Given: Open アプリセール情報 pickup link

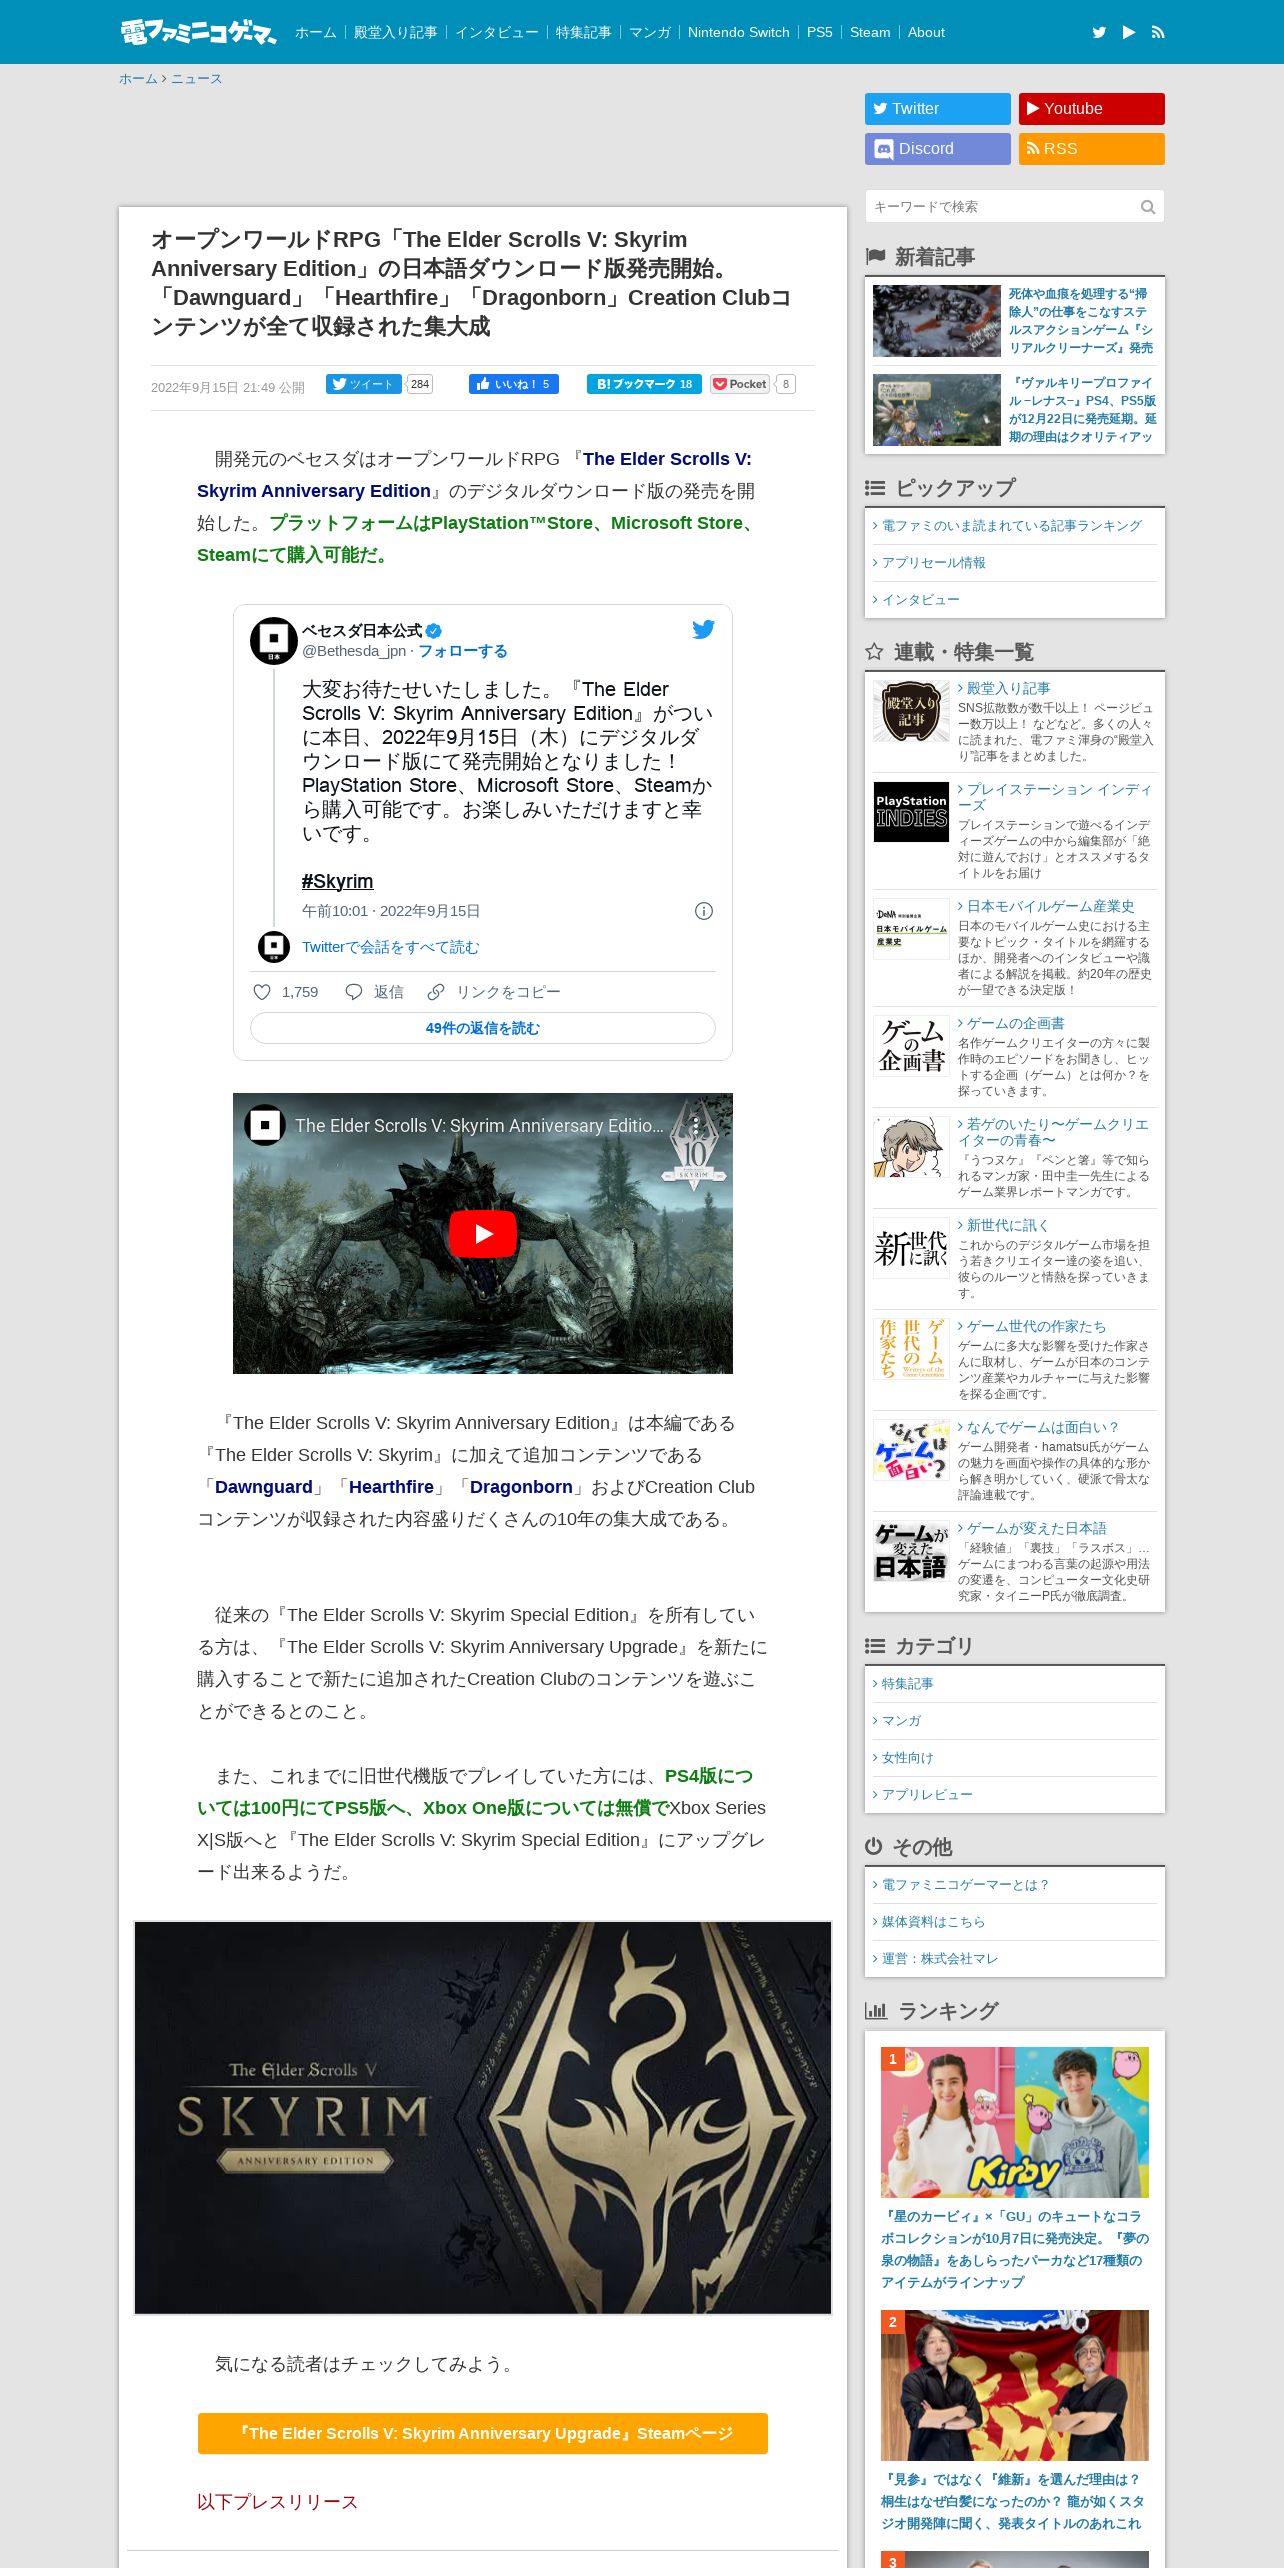Looking at the screenshot, I should [x=934, y=563].
